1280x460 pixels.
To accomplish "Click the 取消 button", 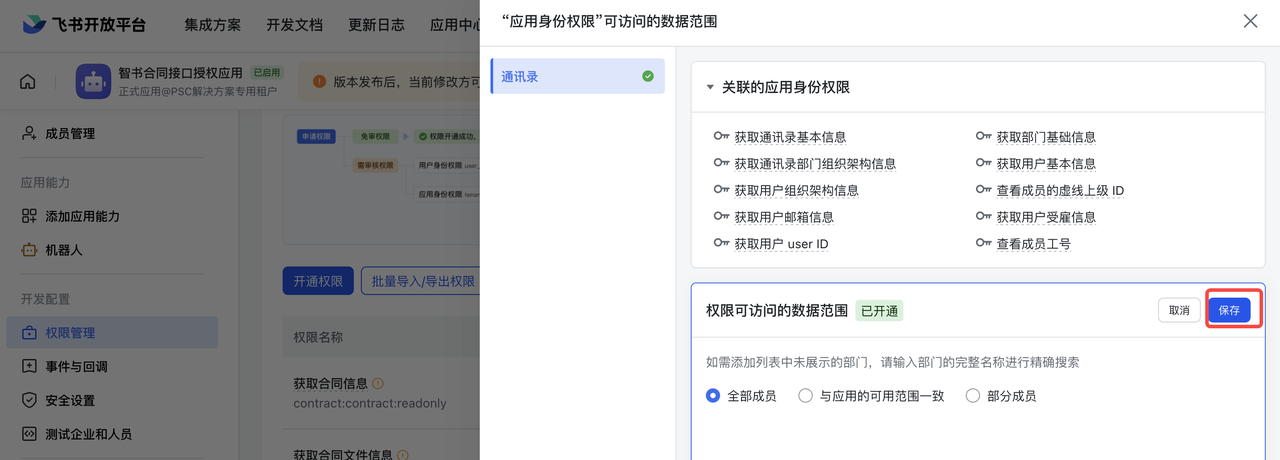I will coord(1179,310).
